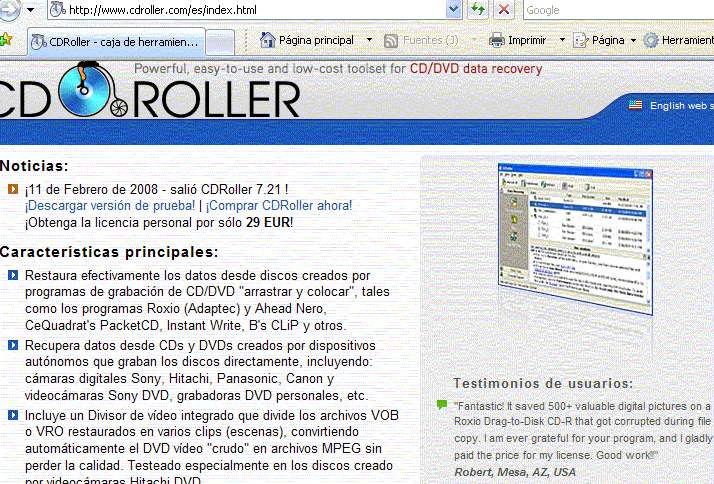Click the page favicon in the address bar
Image resolution: width=714 pixels, height=484 pixels.
57,10
